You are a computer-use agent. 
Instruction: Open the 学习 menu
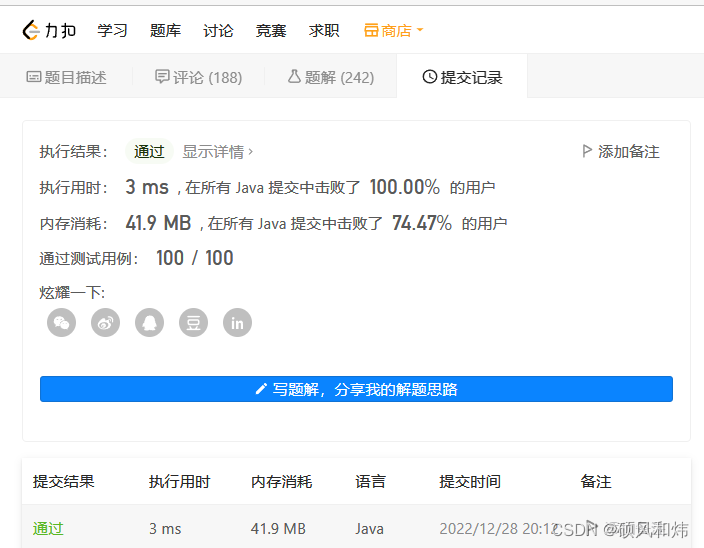coord(112,31)
